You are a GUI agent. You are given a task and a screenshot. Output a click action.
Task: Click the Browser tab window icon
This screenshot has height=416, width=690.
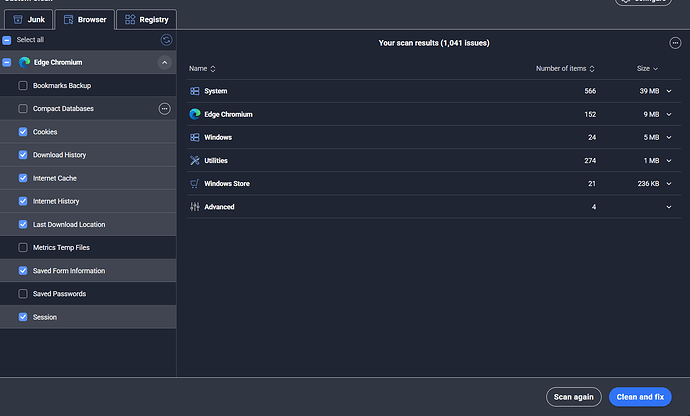click(x=68, y=19)
